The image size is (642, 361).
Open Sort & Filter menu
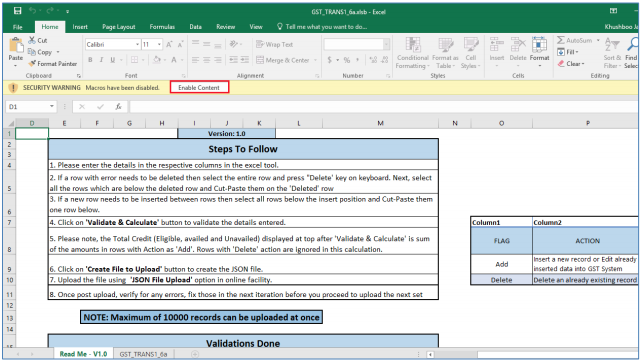tap(612, 53)
